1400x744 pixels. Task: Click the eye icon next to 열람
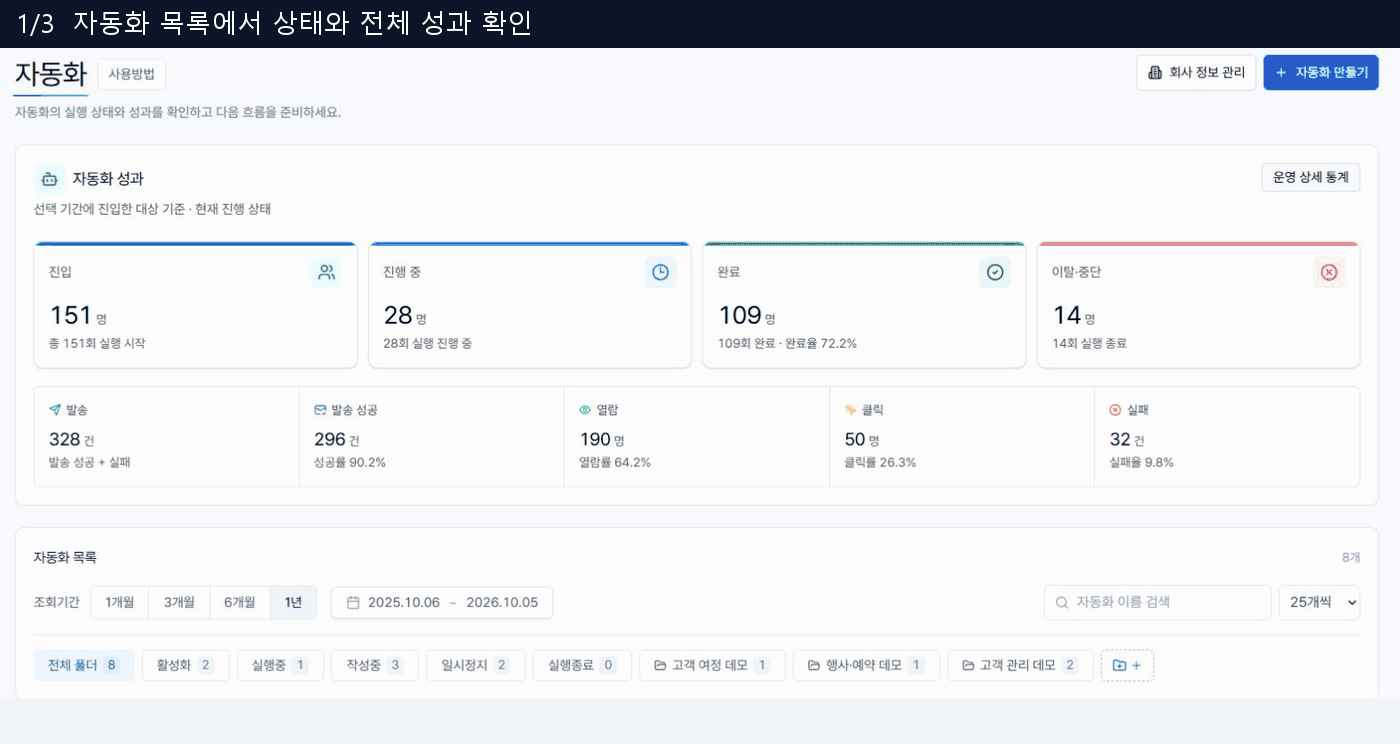coord(586,410)
